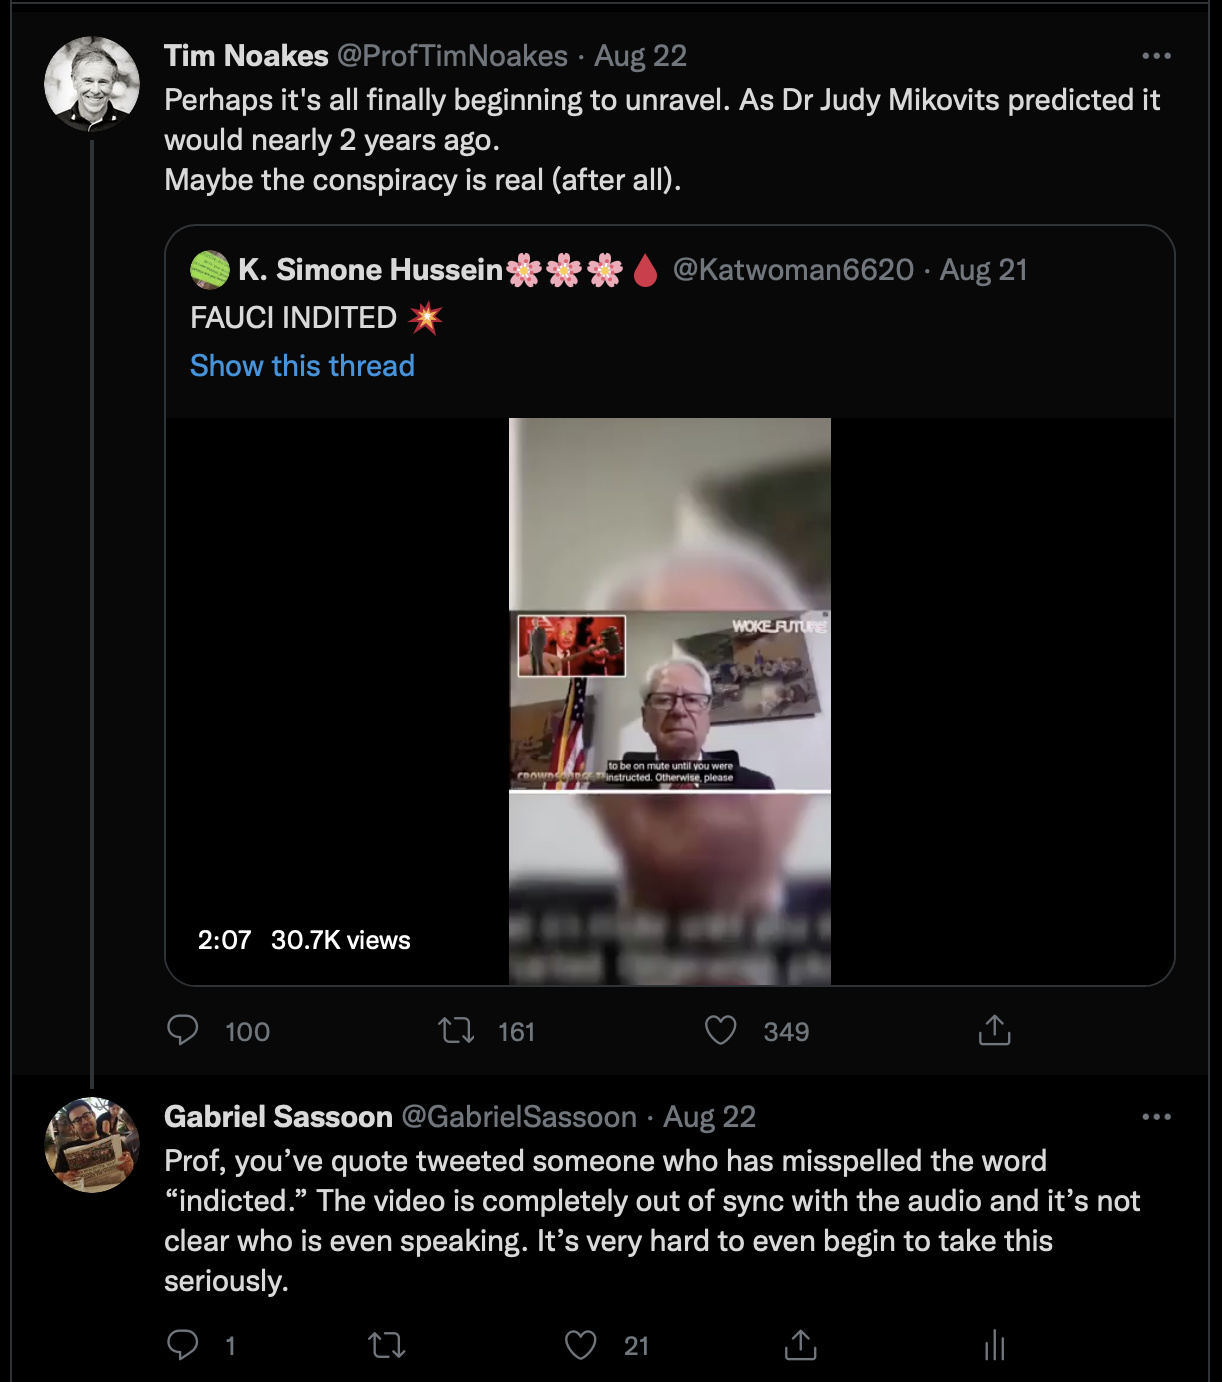Retweet Gabriel Sassoon's reply
The width and height of the screenshot is (1222, 1382).
387,1345
